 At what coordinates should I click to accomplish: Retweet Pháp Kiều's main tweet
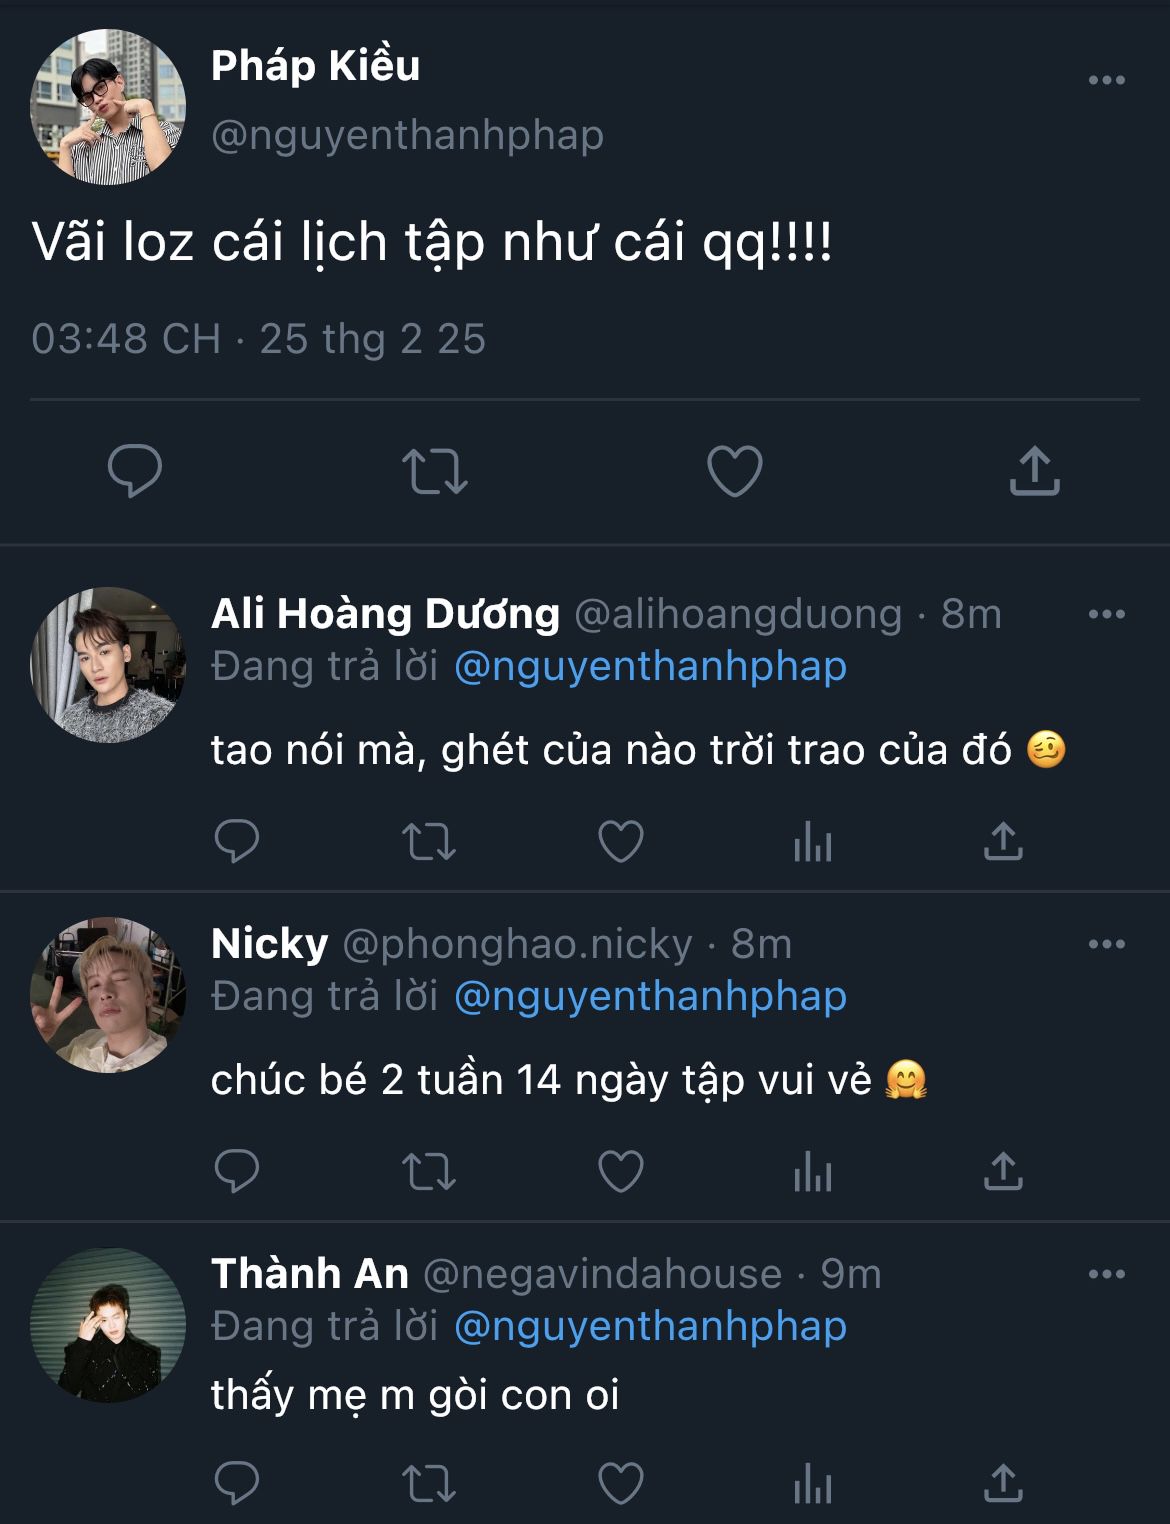click(x=434, y=471)
